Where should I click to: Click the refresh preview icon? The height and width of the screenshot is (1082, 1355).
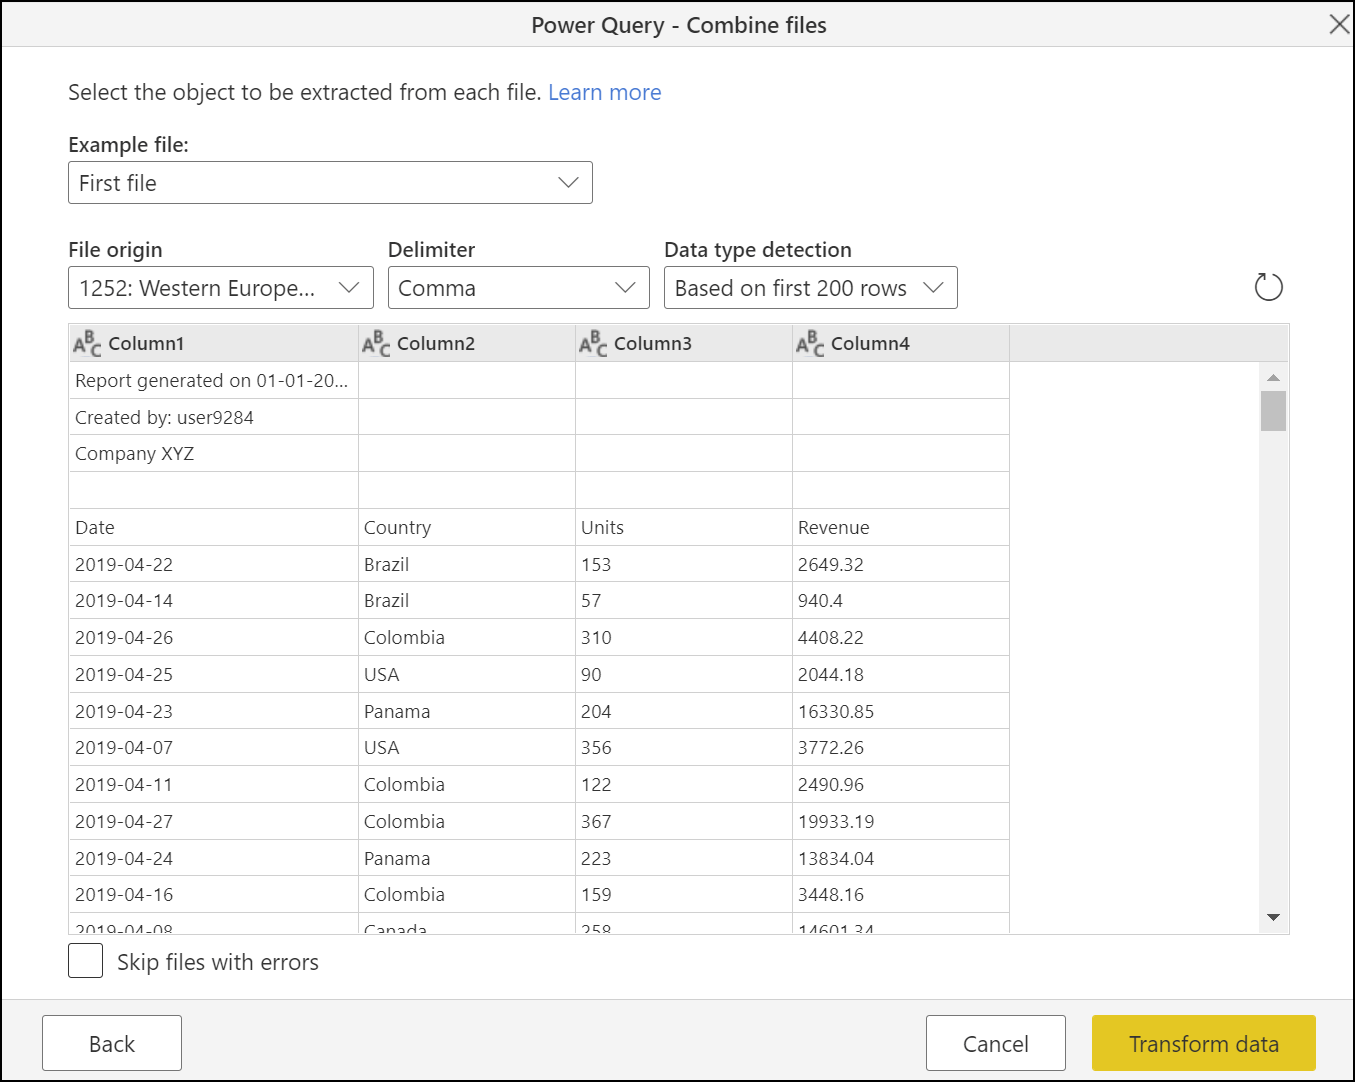1268,286
